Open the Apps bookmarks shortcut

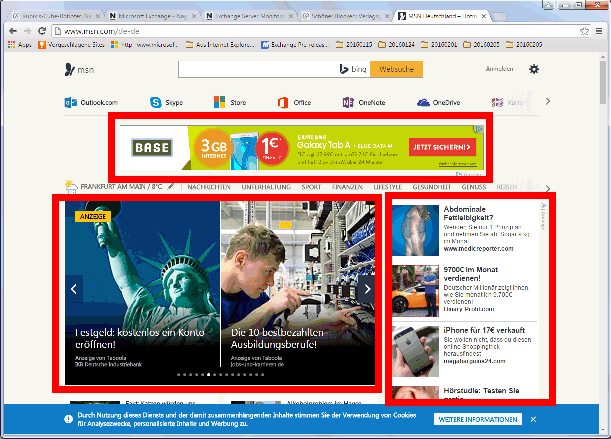(19, 45)
